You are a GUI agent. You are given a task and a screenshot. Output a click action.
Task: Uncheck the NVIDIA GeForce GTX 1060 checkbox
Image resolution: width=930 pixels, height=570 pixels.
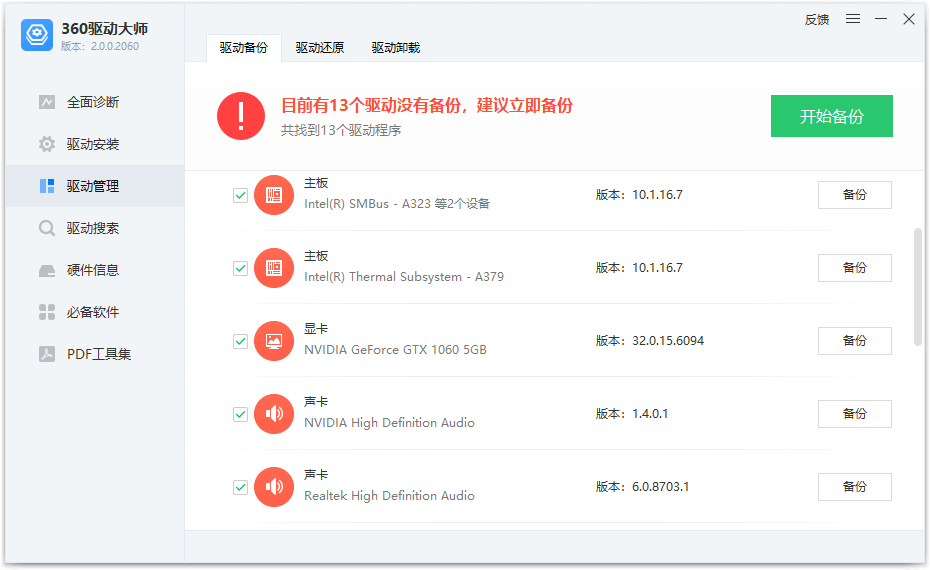click(240, 341)
